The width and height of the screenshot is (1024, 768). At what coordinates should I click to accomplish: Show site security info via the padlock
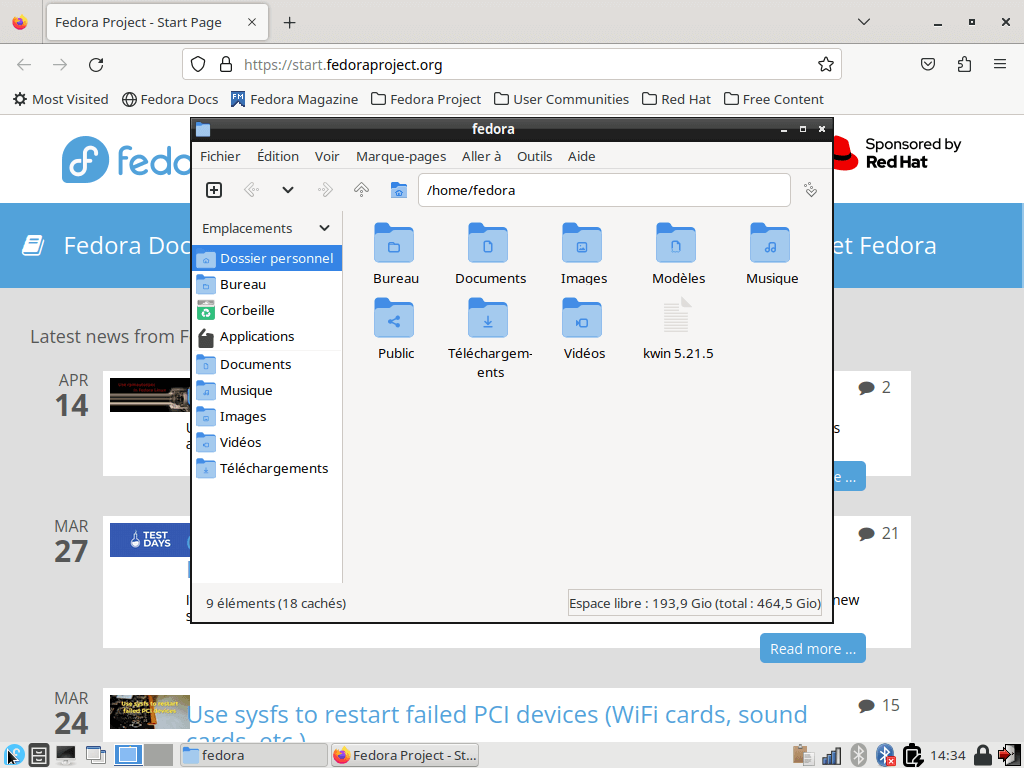click(226, 64)
